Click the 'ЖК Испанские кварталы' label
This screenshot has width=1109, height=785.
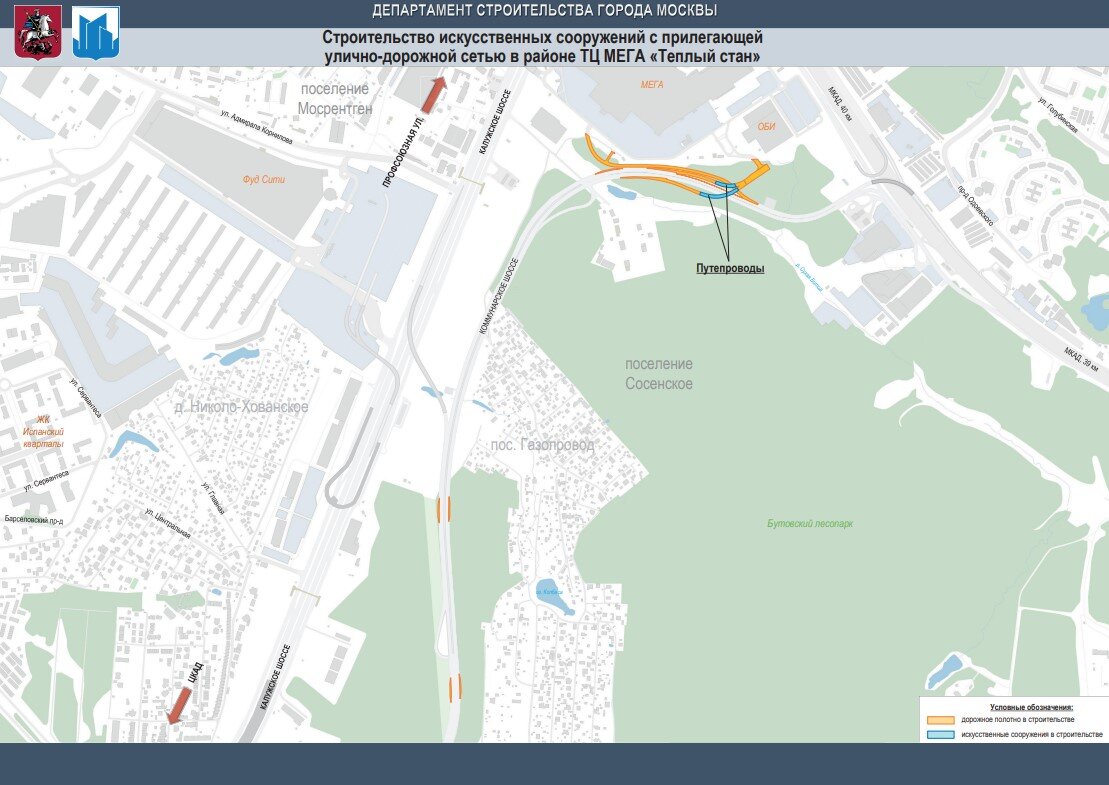43,431
